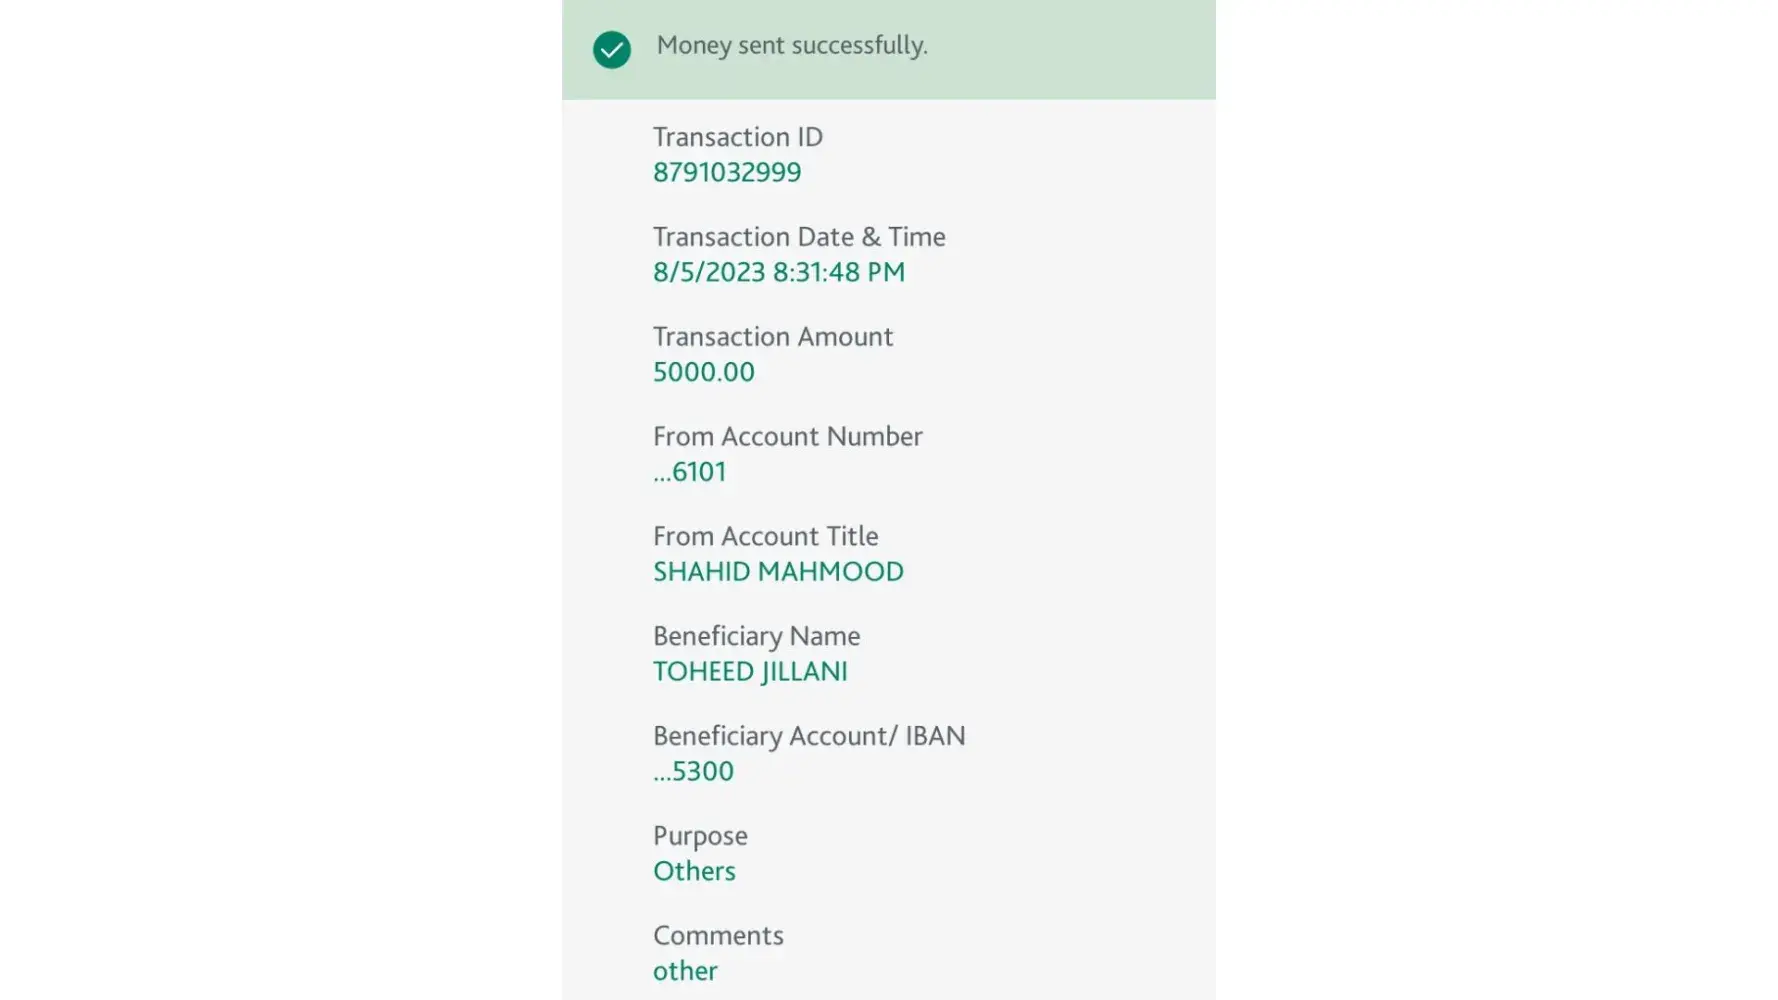The width and height of the screenshot is (1778, 1000).
Task: Select the 8/5/2023 8:31:48 PM timestamp
Action: (779, 272)
